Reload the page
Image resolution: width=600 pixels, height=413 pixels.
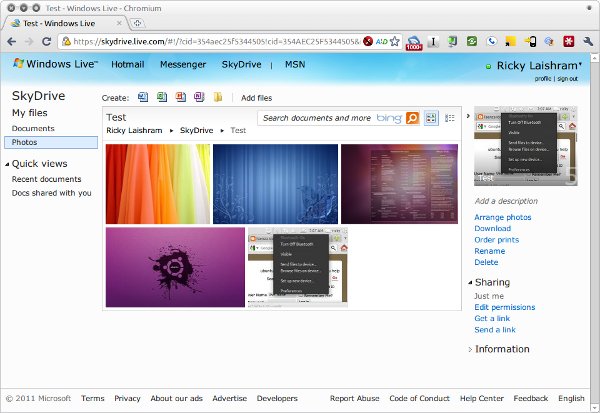point(47,42)
